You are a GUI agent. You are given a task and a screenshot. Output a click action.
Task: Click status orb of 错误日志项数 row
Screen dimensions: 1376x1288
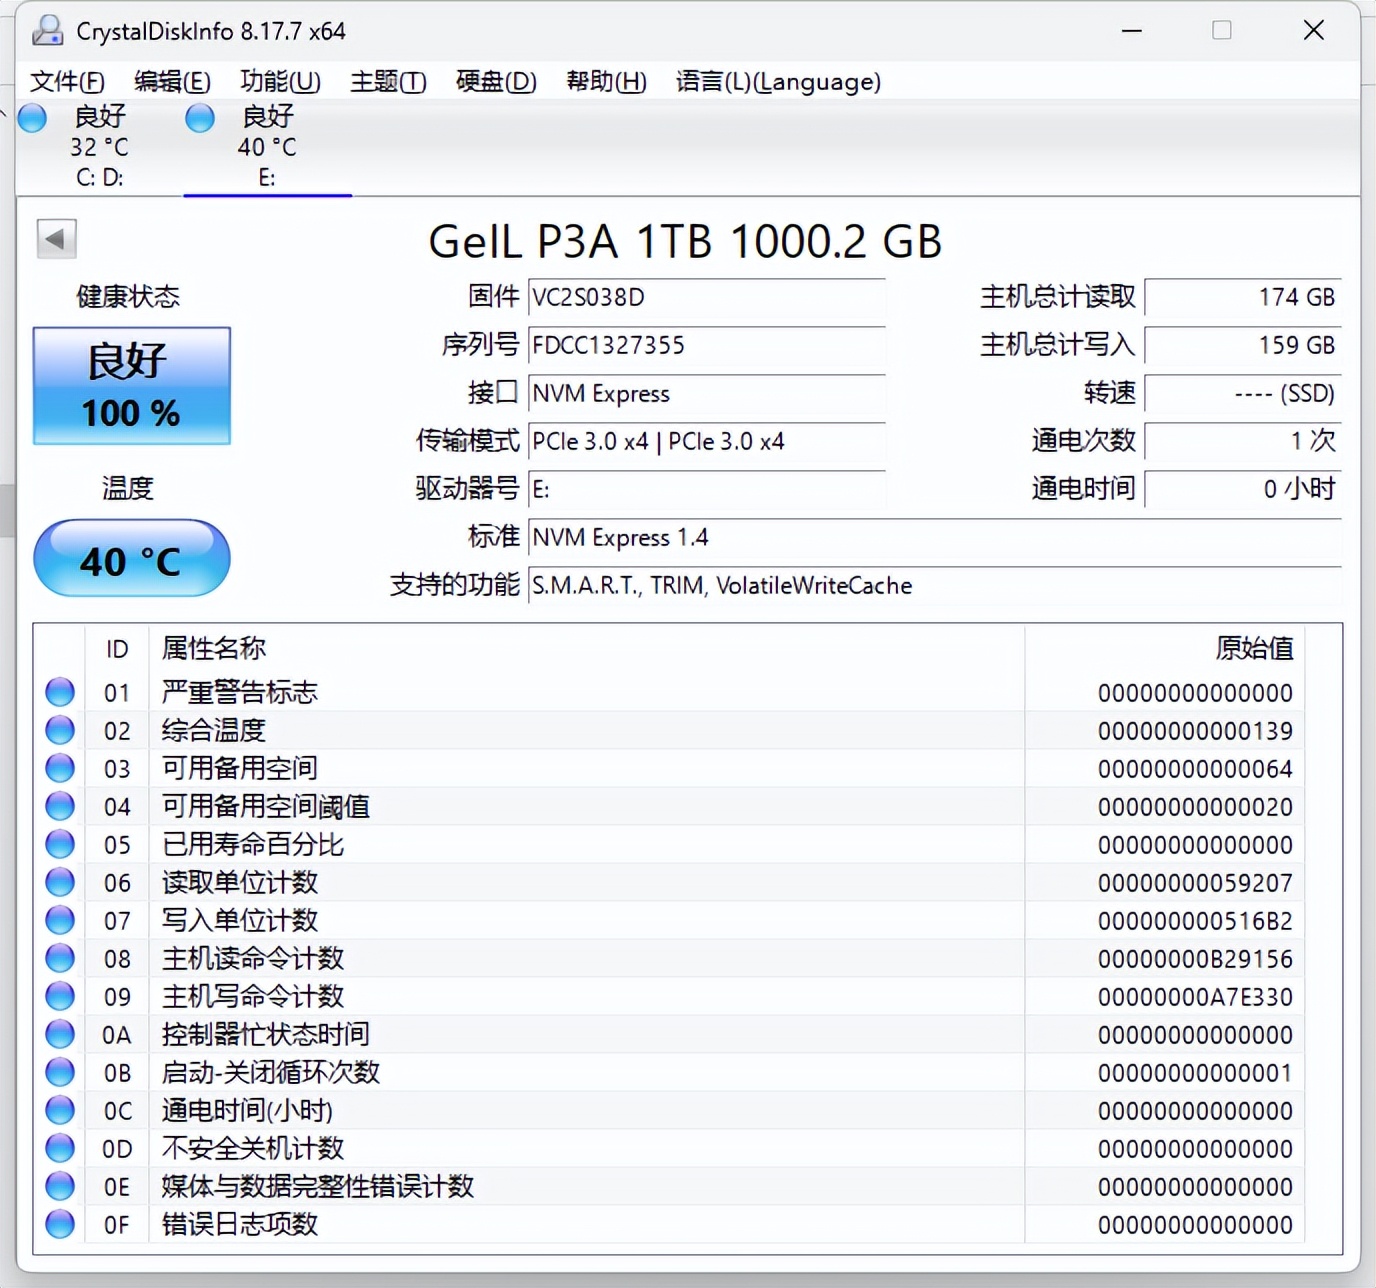60,1224
